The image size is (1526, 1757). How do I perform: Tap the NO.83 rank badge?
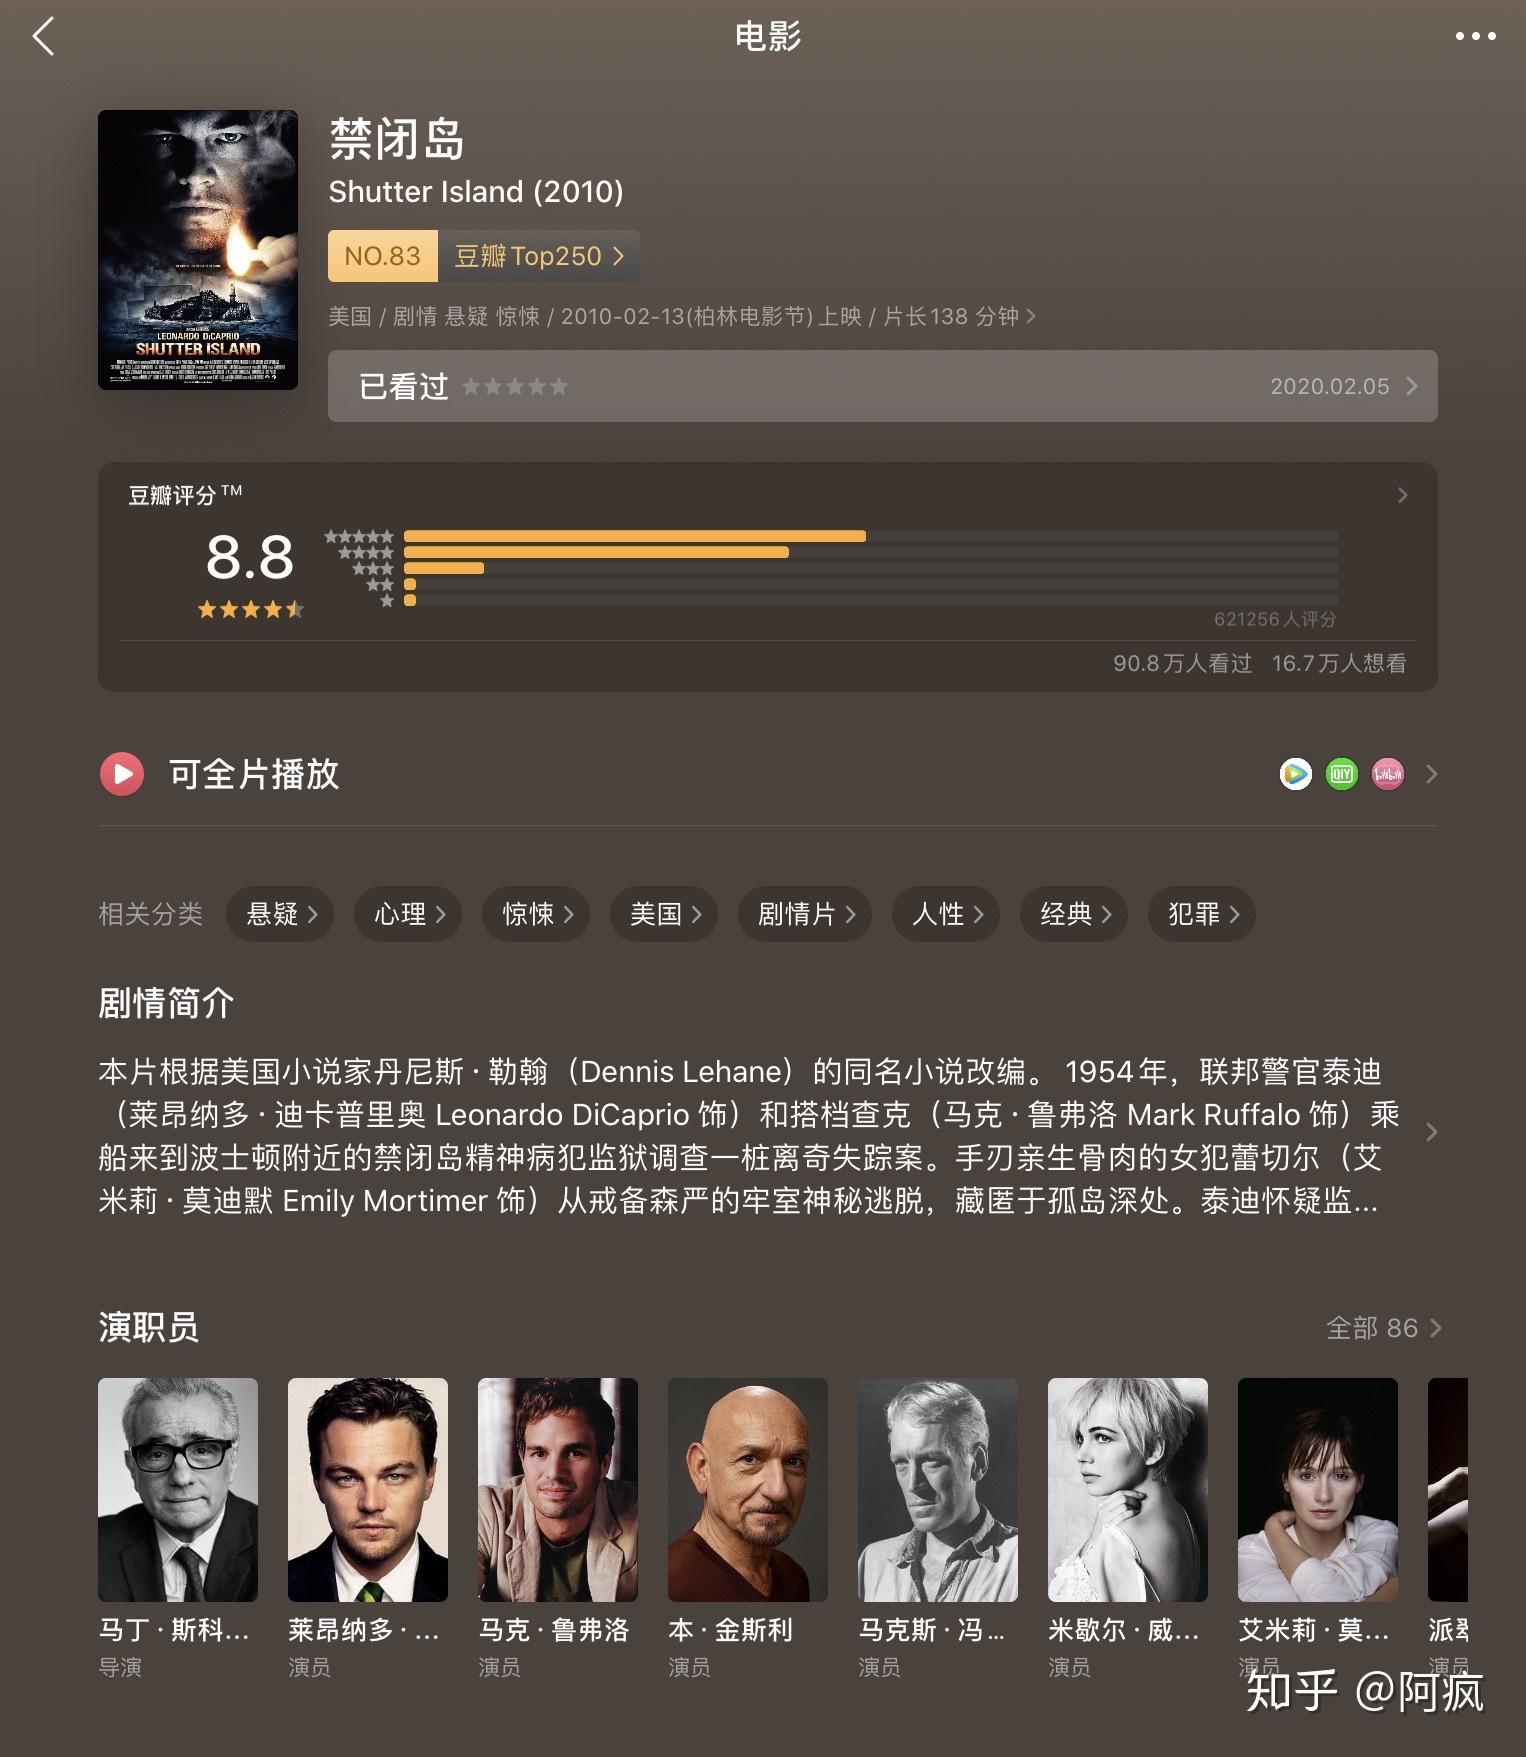[x=383, y=256]
